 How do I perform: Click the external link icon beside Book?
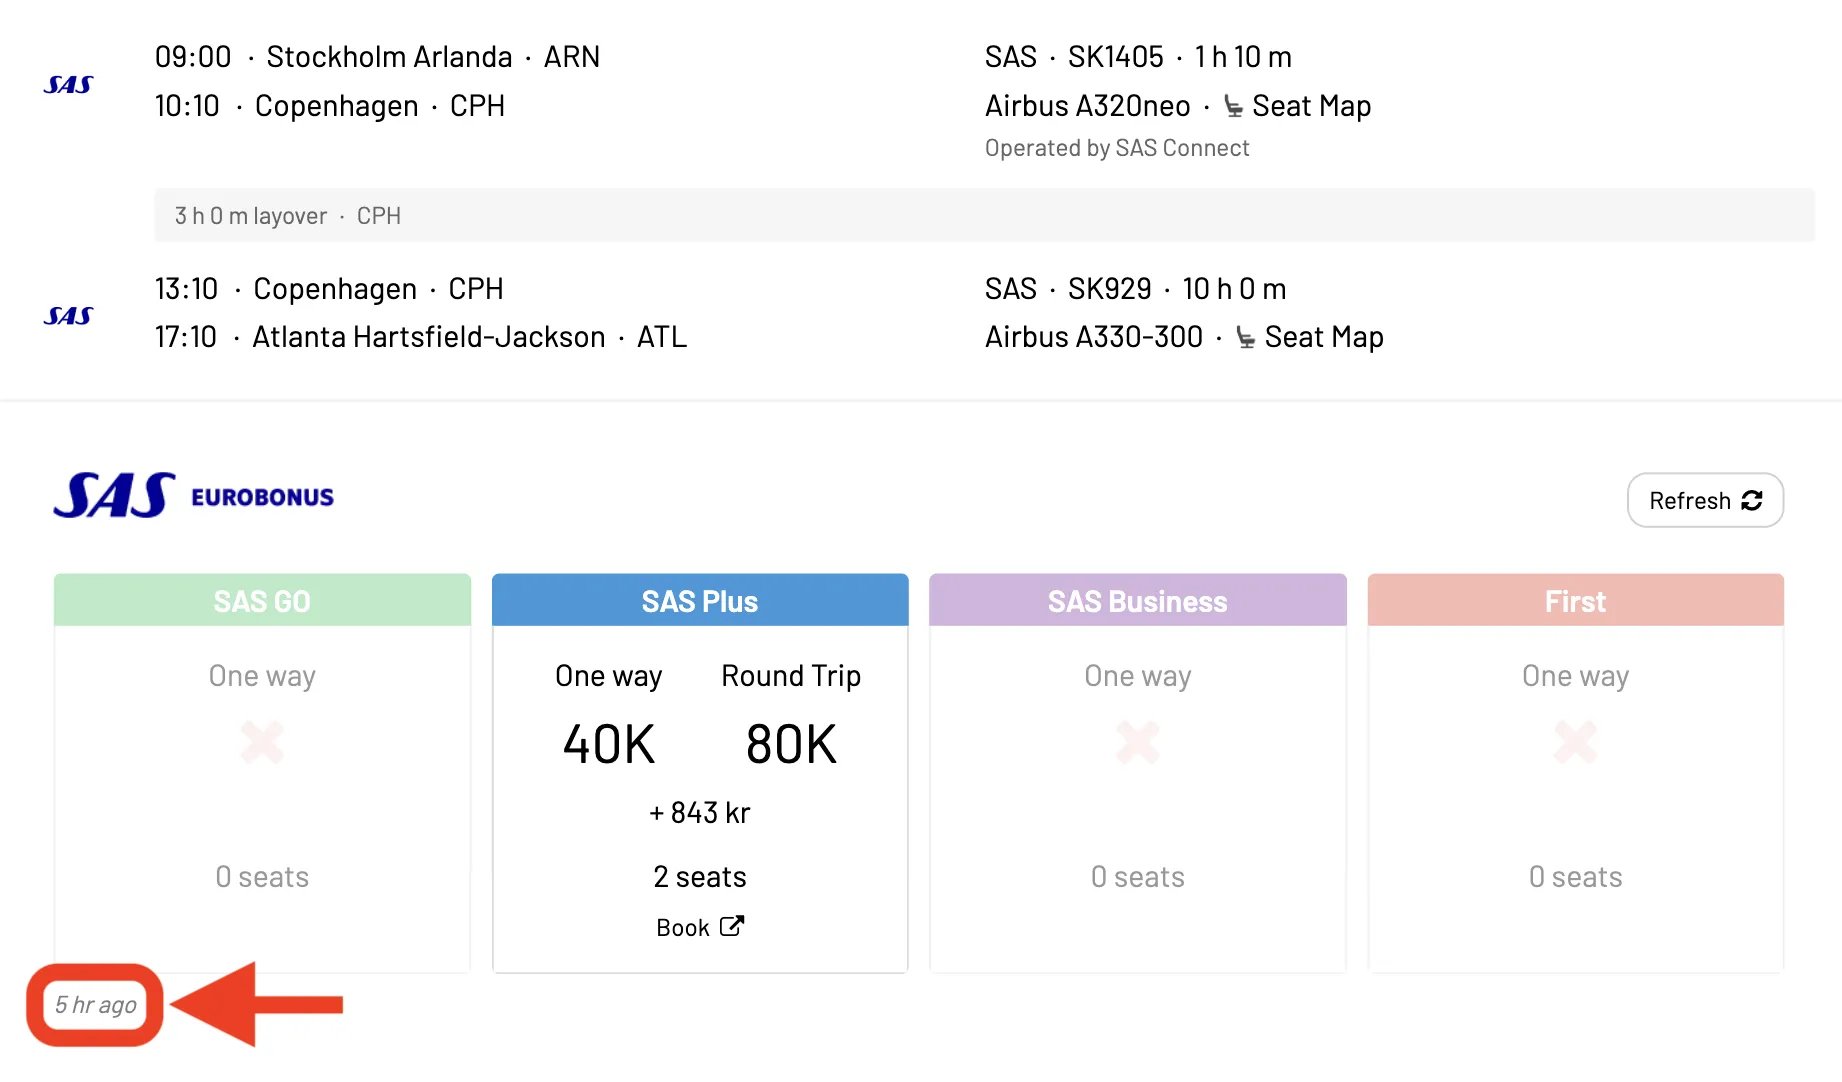[732, 926]
